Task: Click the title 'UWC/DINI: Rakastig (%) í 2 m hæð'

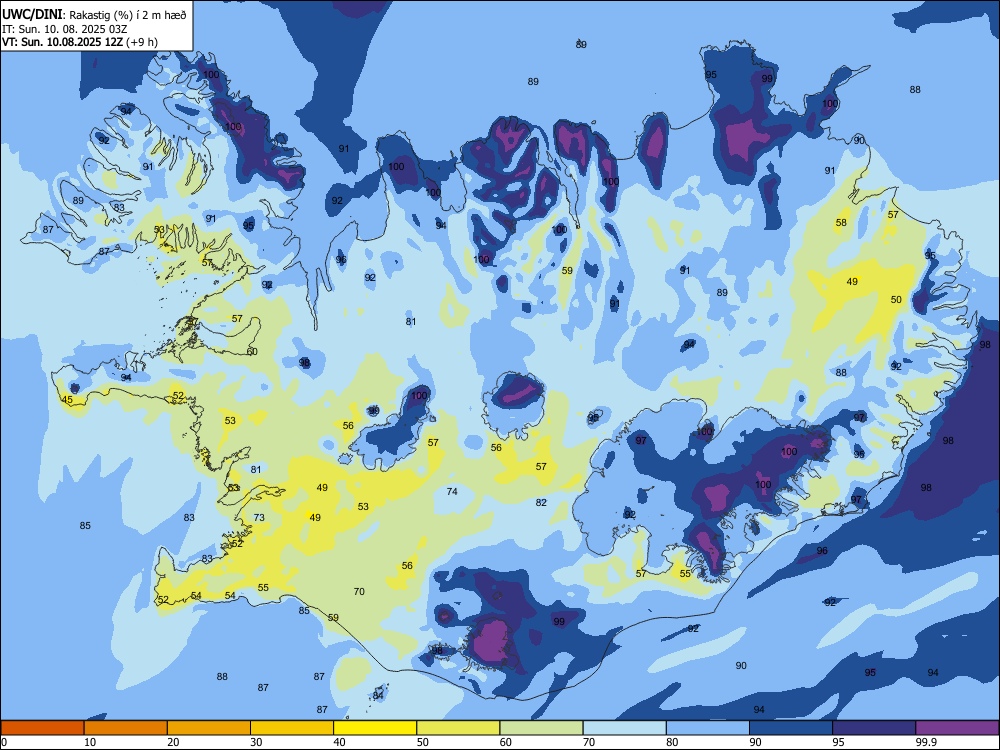Action: pos(94,15)
